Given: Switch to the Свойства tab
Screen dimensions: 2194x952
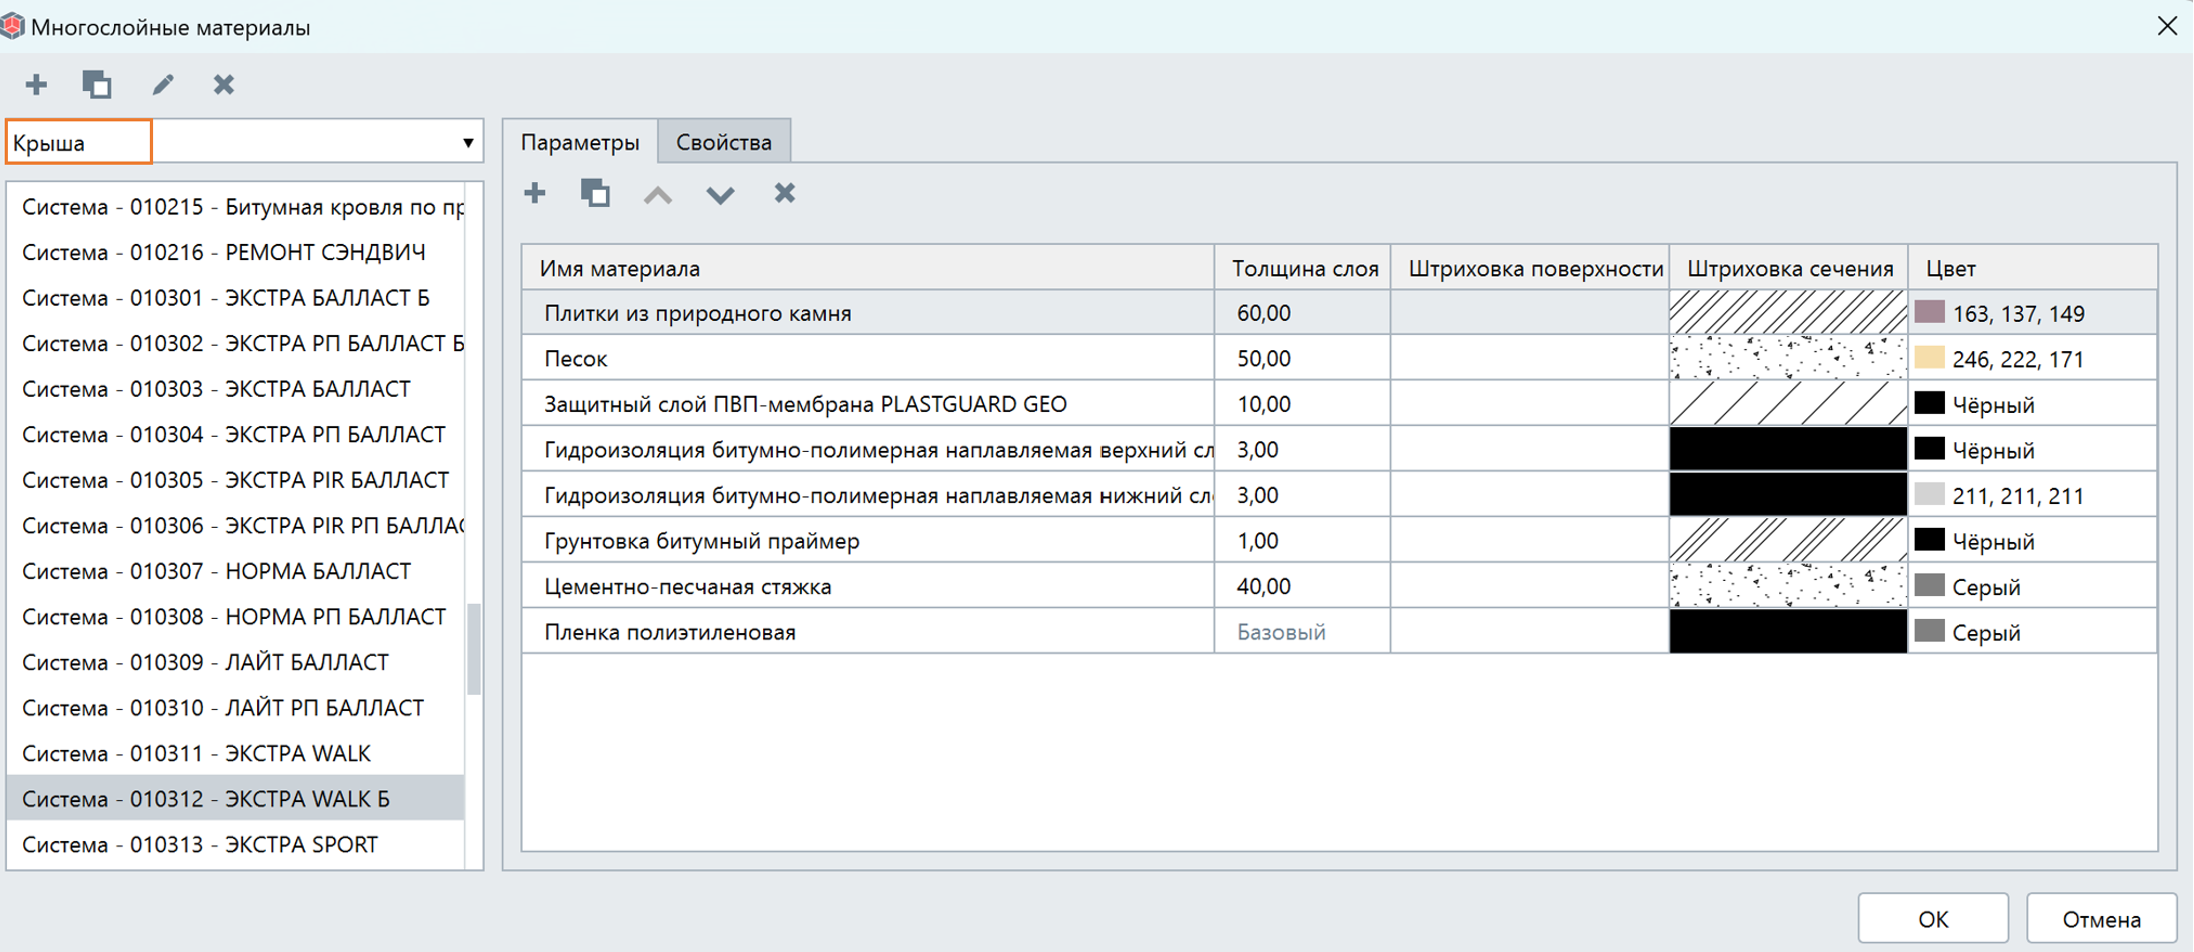Looking at the screenshot, I should pyautogui.click(x=724, y=142).
